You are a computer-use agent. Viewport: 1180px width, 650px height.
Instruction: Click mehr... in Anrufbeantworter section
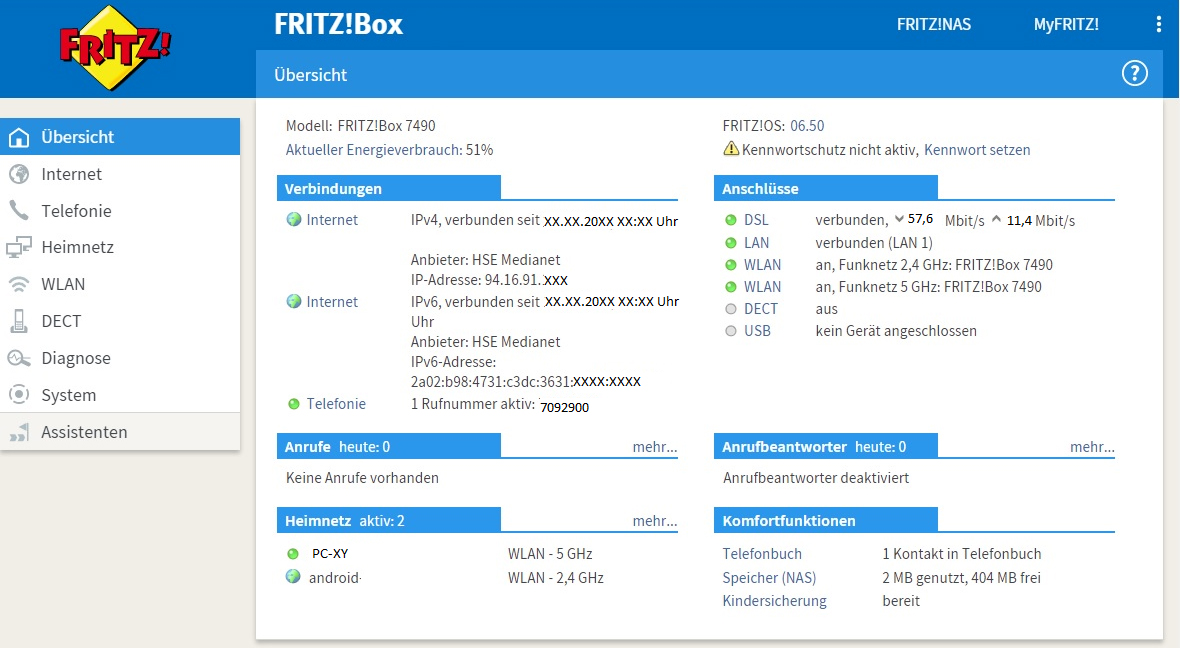click(x=1092, y=447)
